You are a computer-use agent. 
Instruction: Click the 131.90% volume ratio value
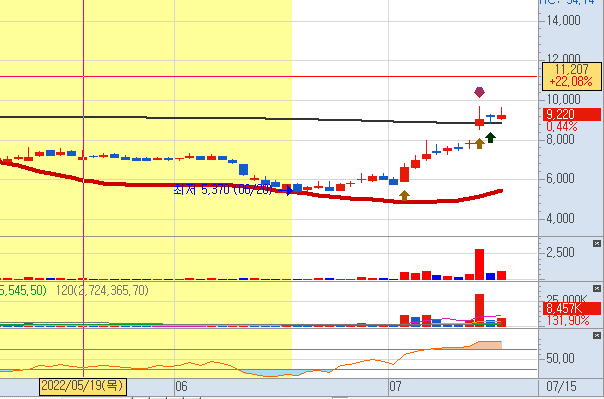[x=568, y=320]
